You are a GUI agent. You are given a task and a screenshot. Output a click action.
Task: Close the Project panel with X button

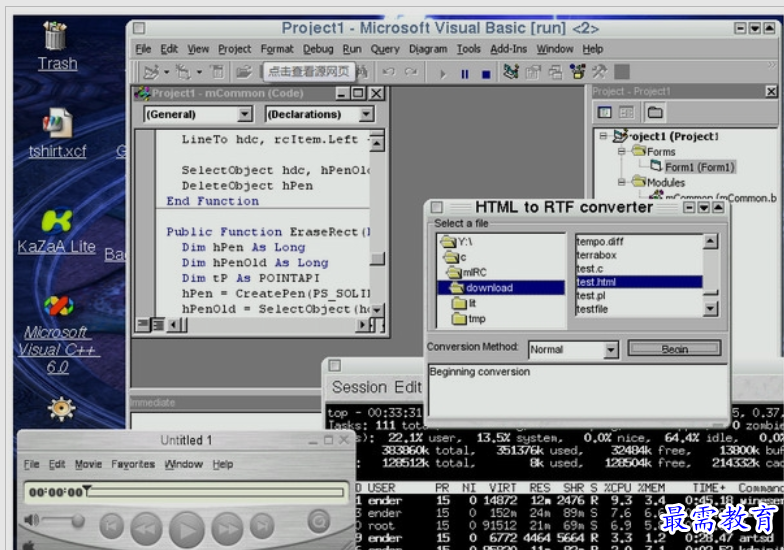click(771, 91)
